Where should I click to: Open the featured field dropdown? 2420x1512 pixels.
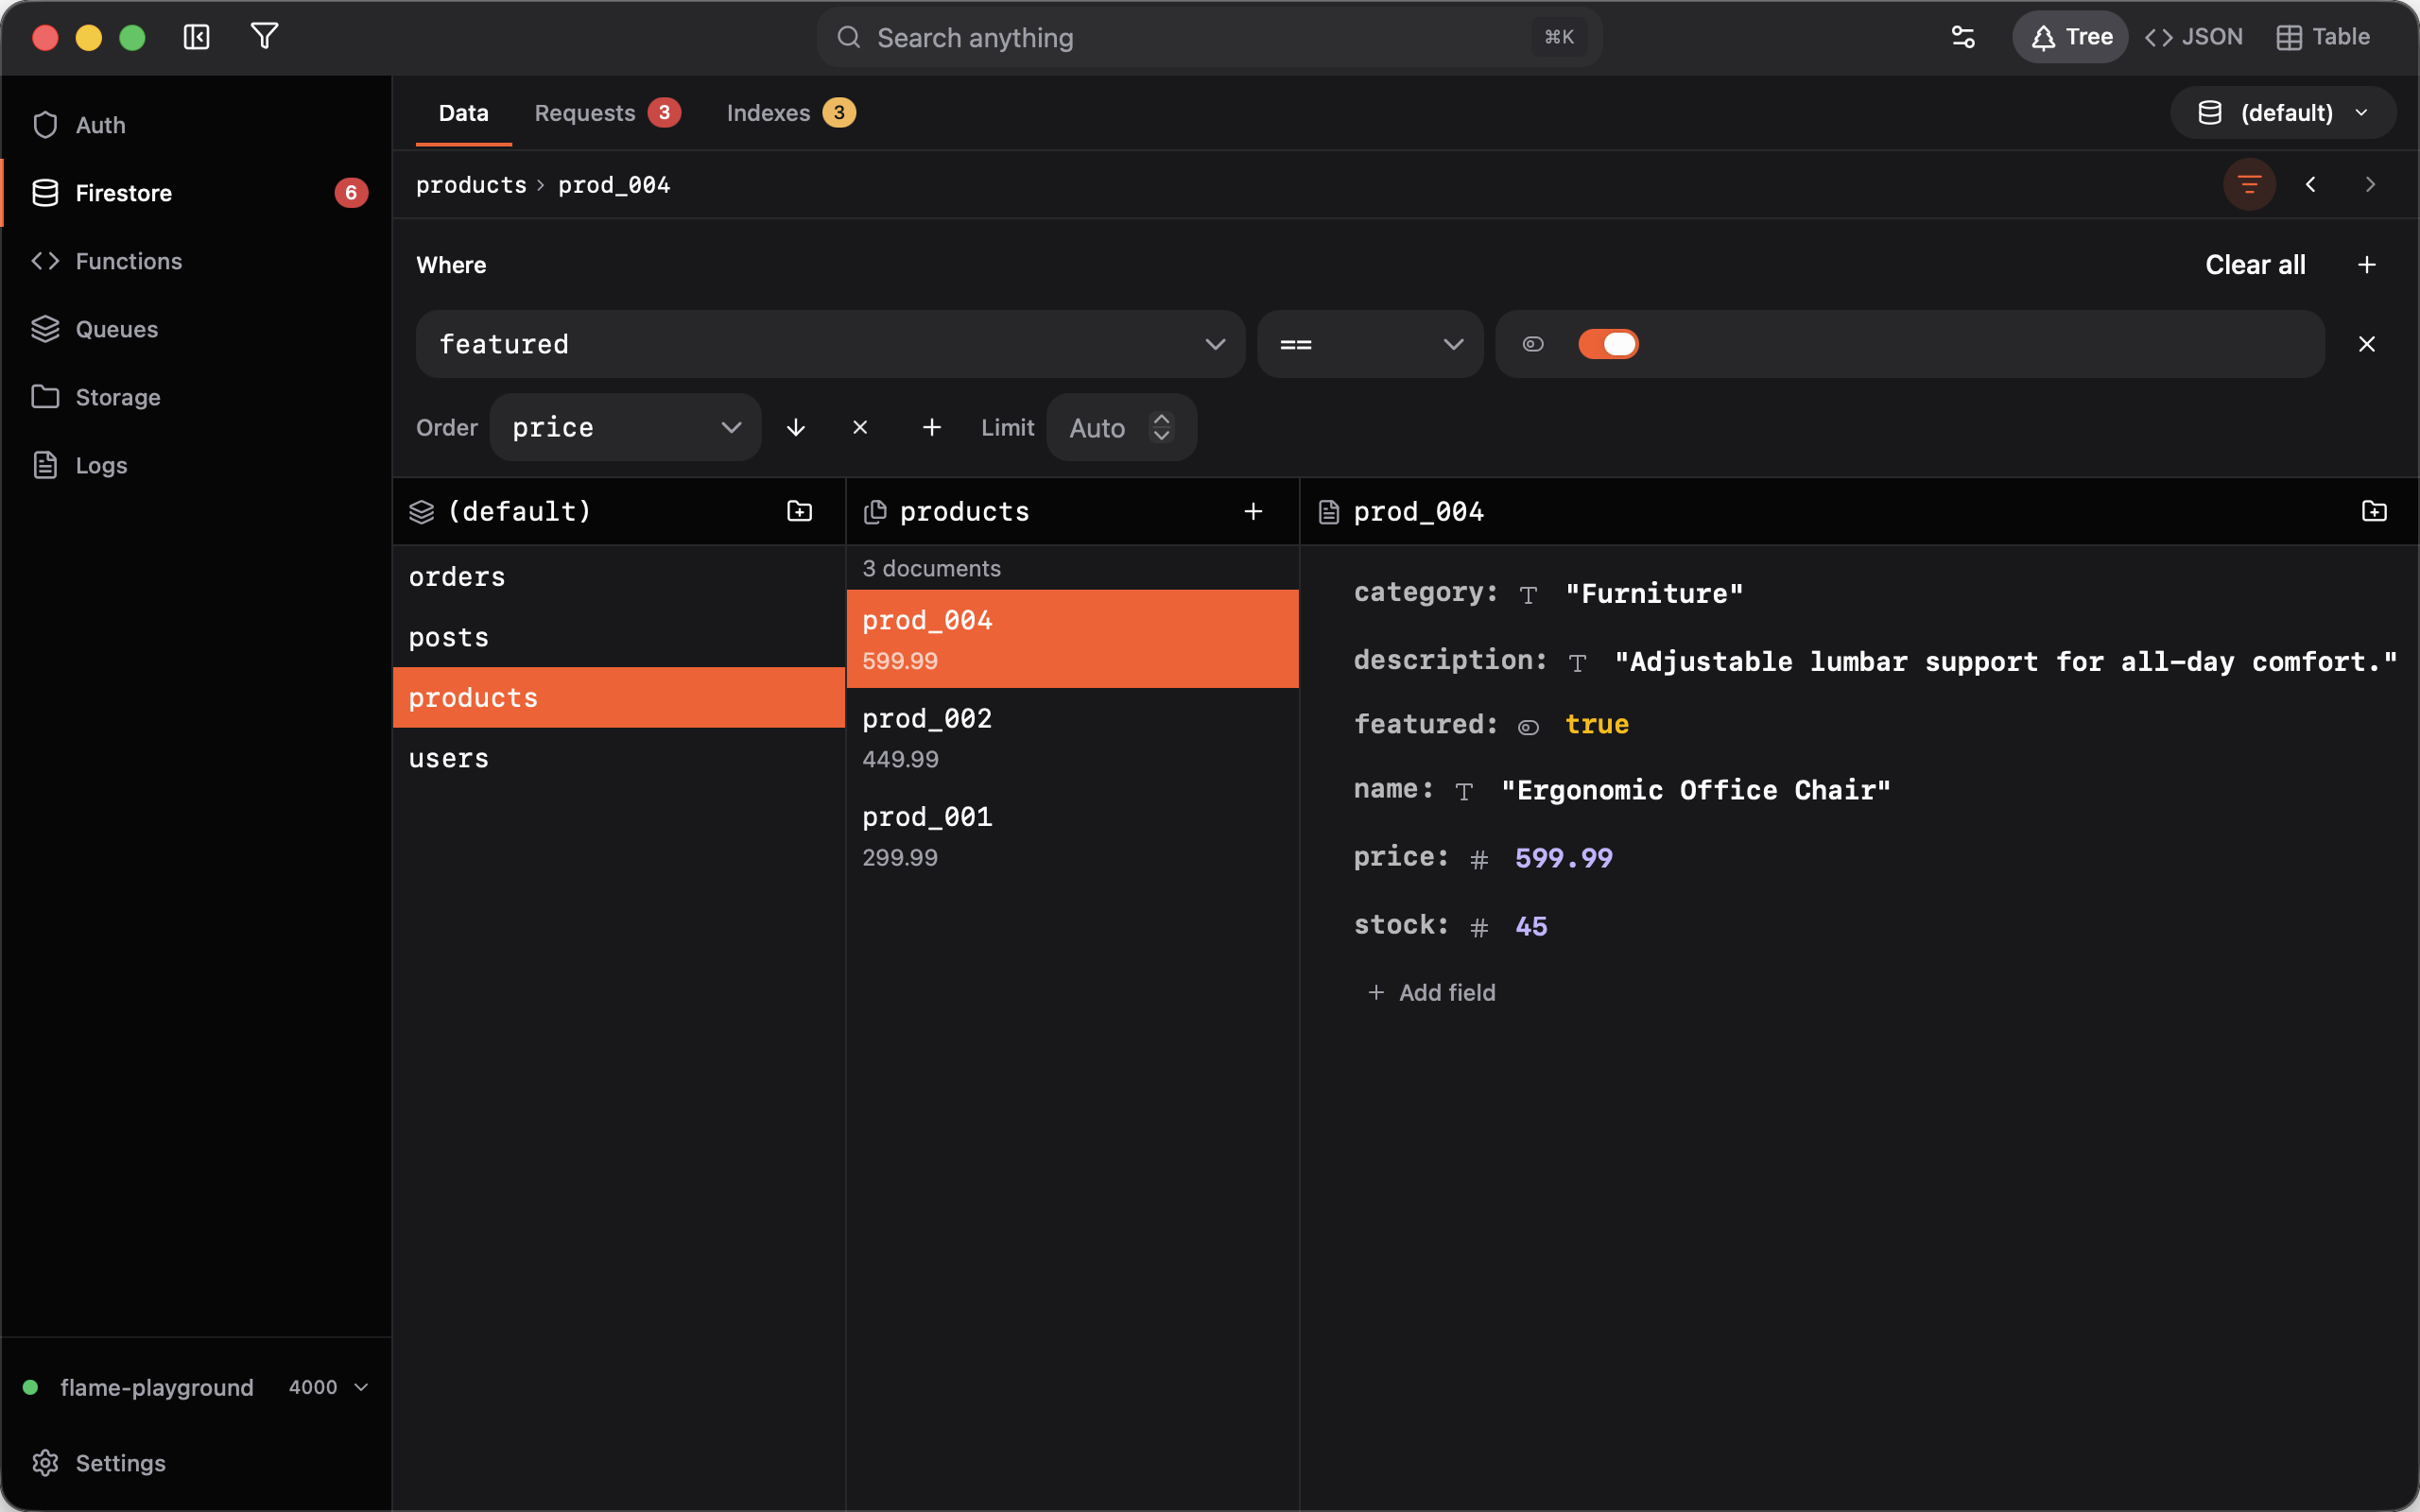pos(830,344)
